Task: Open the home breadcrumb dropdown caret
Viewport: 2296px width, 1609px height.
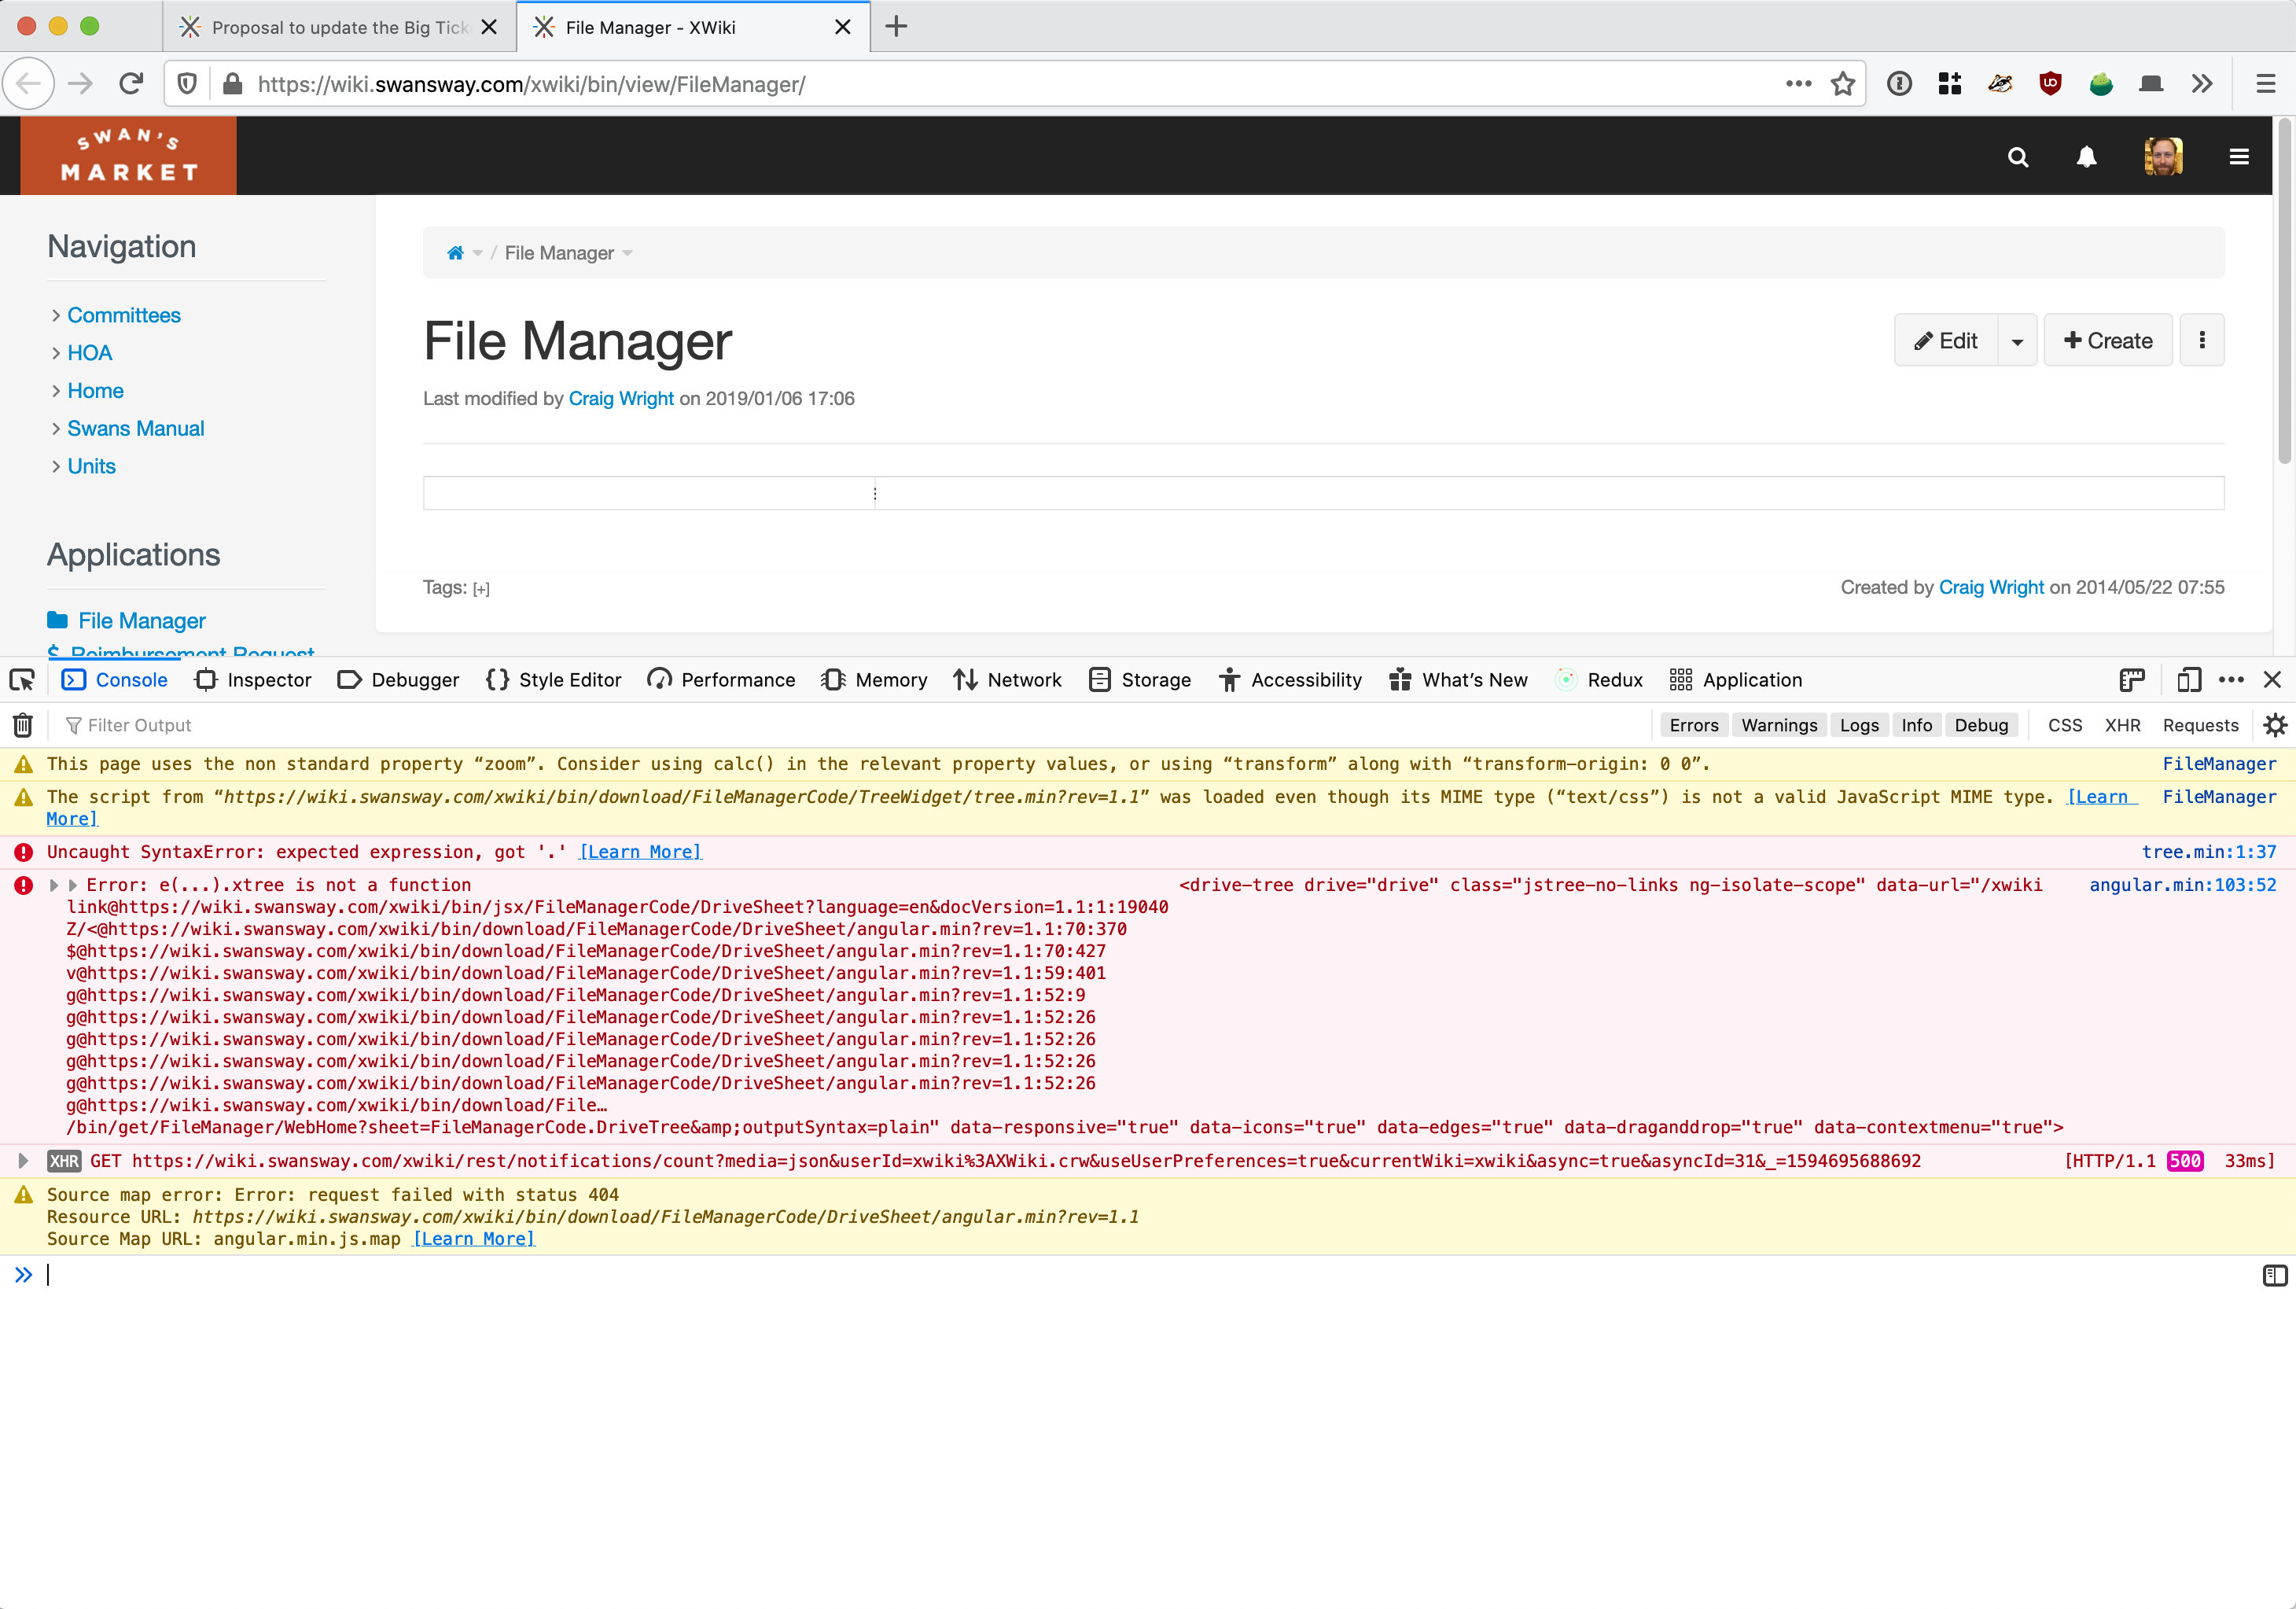Action: [478, 253]
